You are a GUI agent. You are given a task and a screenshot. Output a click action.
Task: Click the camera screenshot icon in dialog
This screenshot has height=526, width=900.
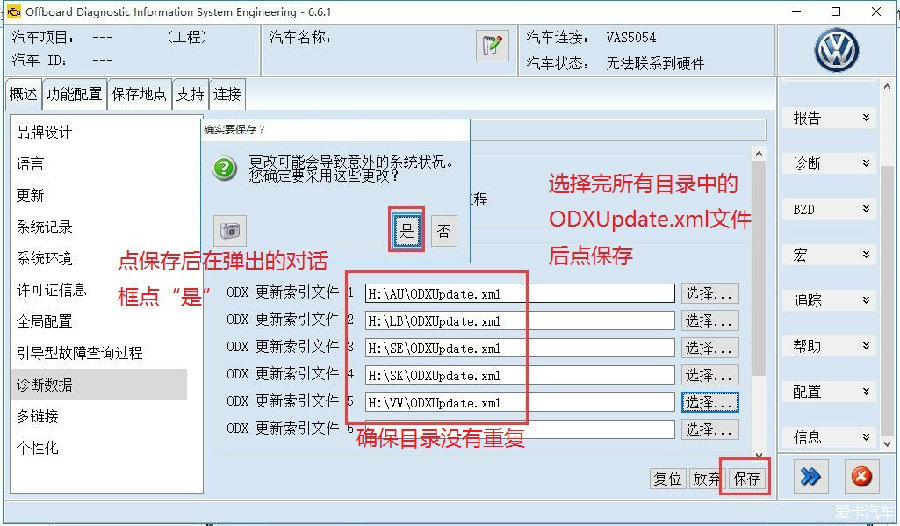coord(230,231)
